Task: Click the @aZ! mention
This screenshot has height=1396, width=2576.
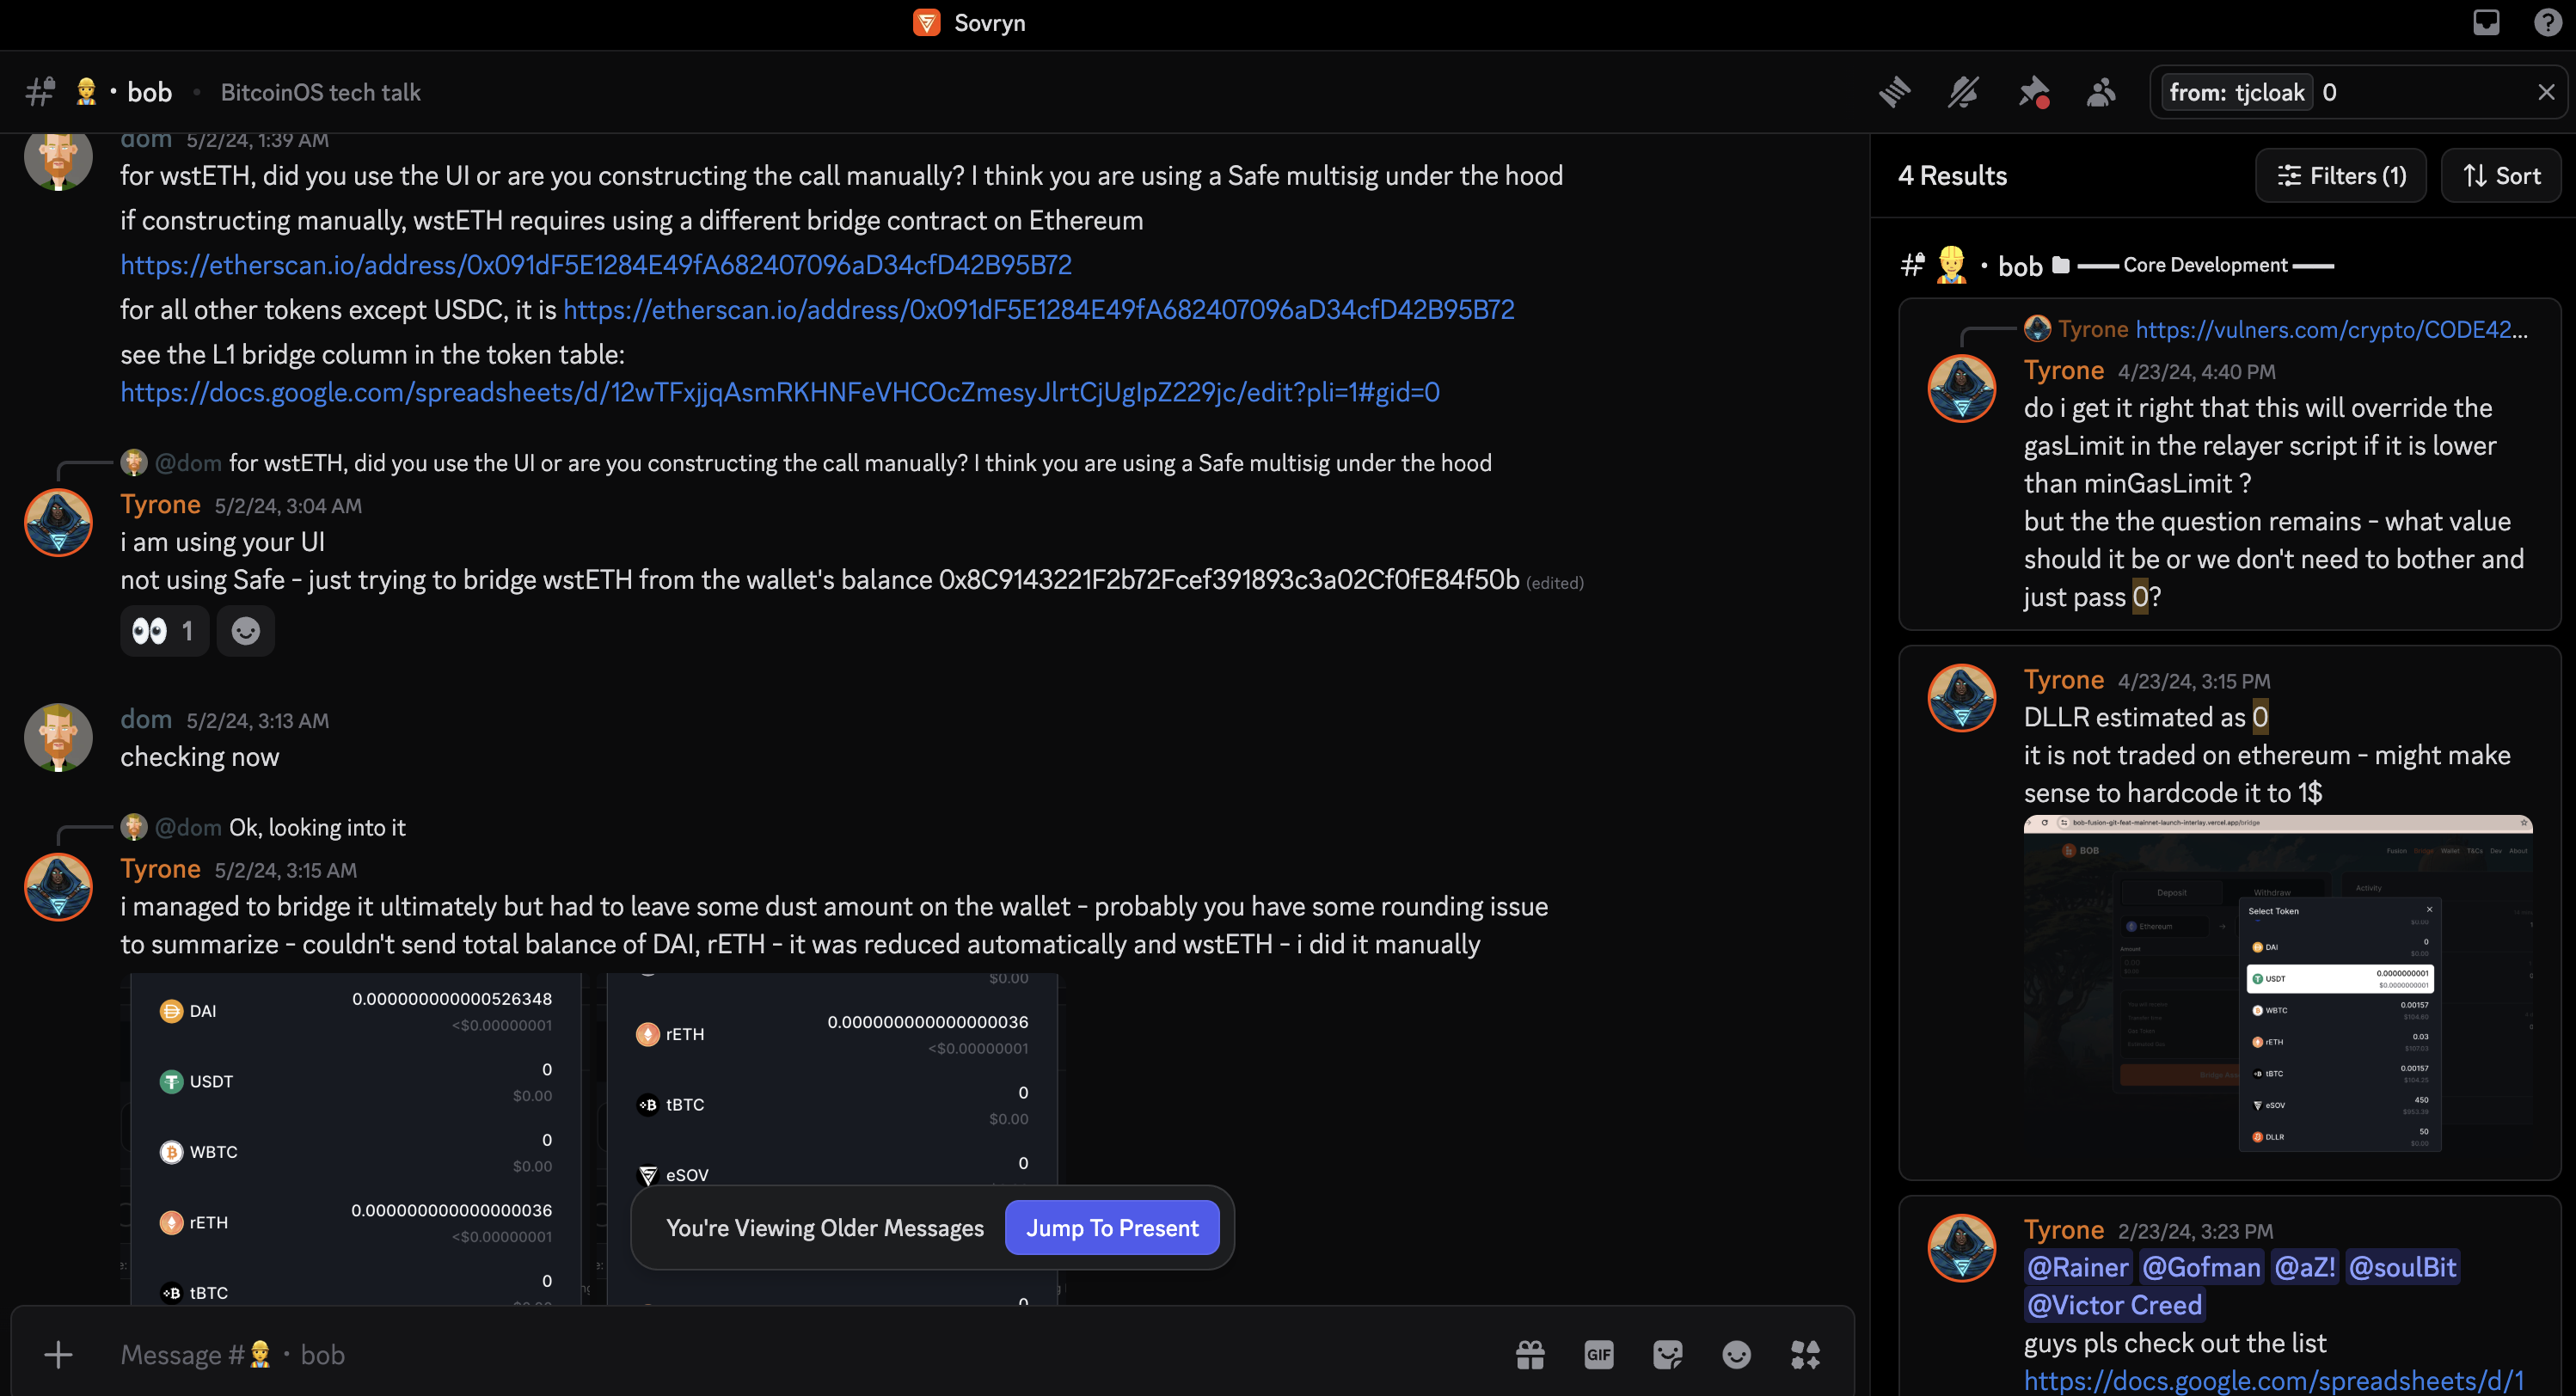Action: pos(2305,1268)
